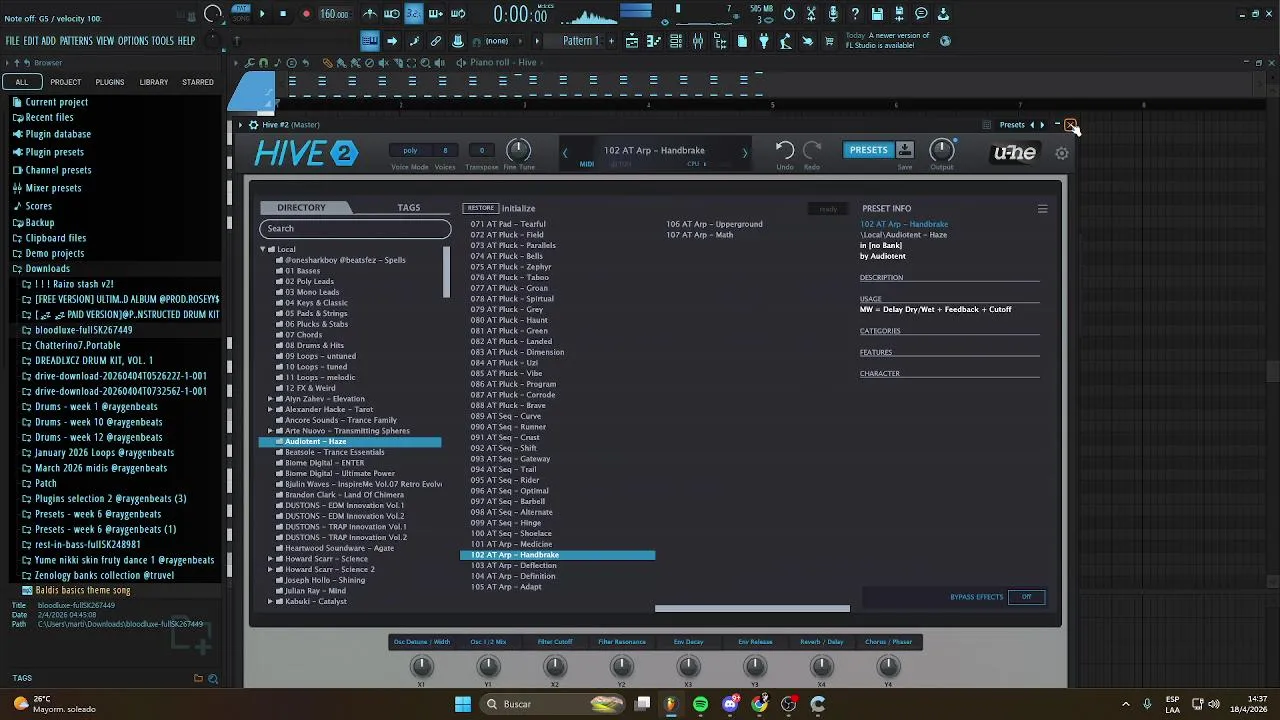Screen dimensions: 1280x720
Task: Click the Save project floppy icon
Action: pyautogui.click(x=877, y=14)
